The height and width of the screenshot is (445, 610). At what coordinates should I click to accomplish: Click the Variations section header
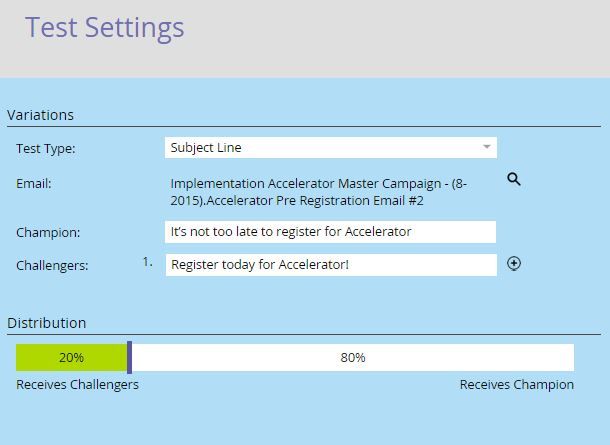[x=40, y=115]
